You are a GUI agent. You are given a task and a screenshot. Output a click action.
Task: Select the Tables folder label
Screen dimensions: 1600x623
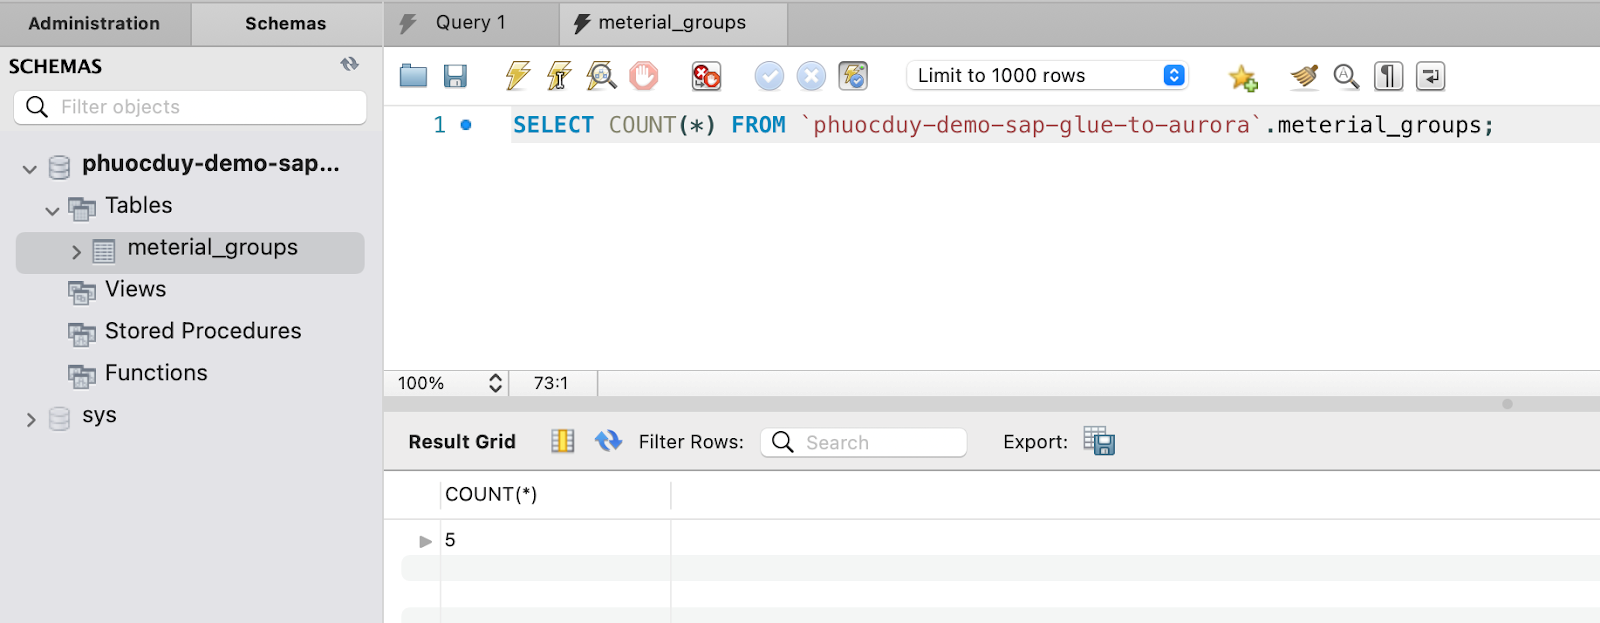tap(139, 205)
